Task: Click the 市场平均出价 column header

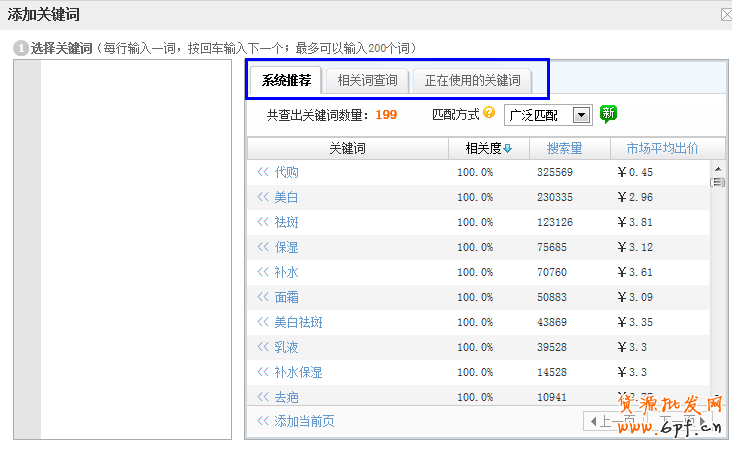Action: click(x=662, y=149)
